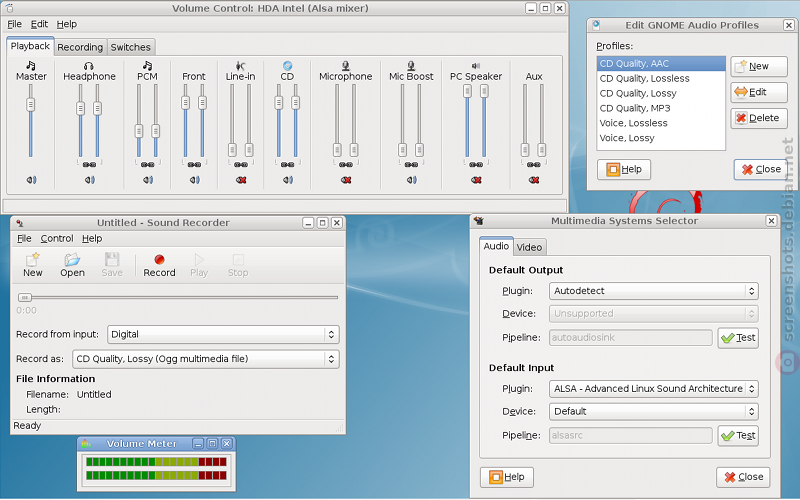Click the recording position slider handle
This screenshot has height=500, width=800.
pos(24,297)
